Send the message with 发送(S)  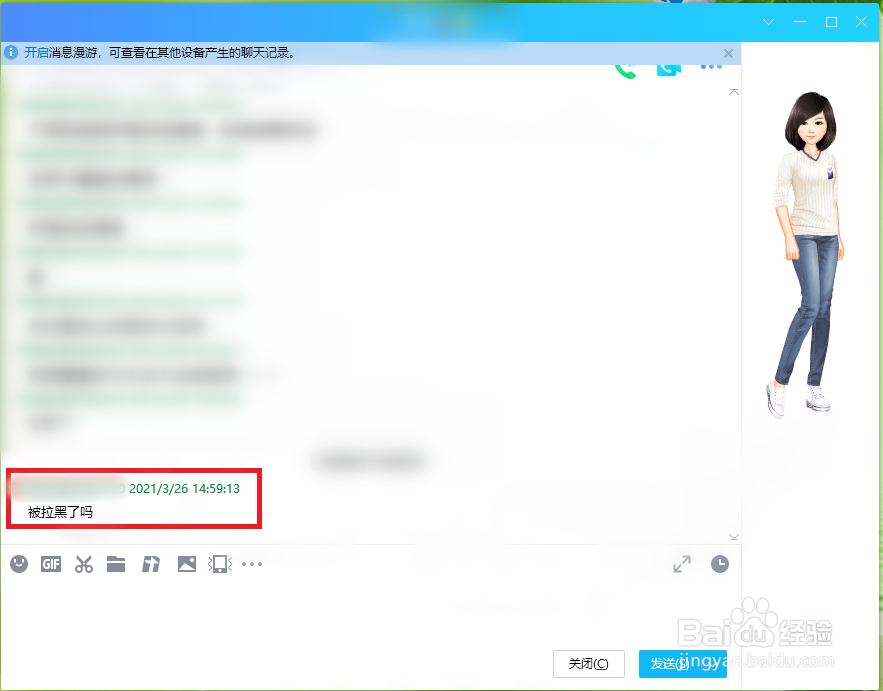[682, 663]
